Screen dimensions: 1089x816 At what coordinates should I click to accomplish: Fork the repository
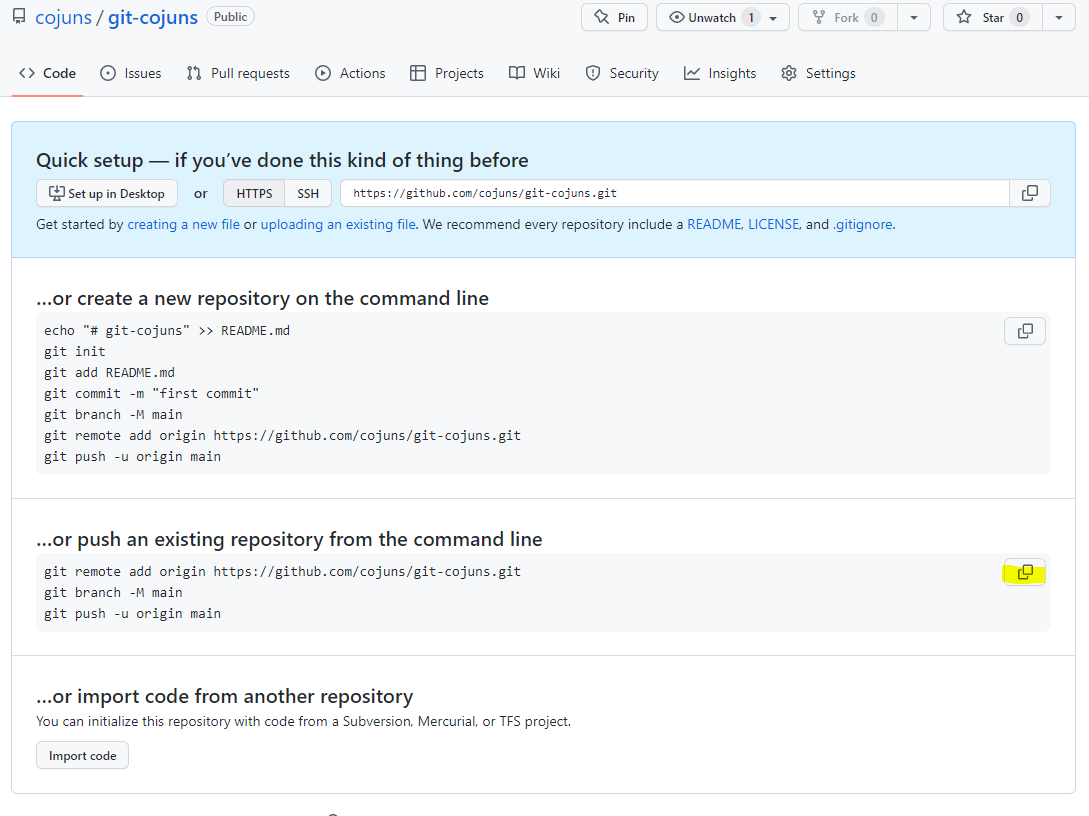pyautogui.click(x=847, y=17)
